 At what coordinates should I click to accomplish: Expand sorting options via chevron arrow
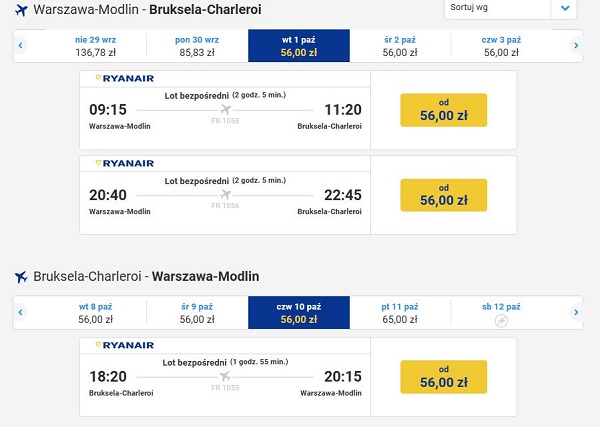(x=565, y=8)
